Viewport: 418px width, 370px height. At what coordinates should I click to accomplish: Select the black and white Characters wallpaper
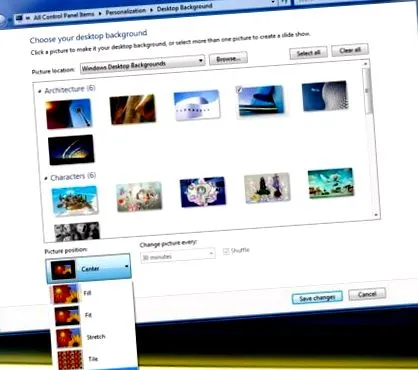77,232
